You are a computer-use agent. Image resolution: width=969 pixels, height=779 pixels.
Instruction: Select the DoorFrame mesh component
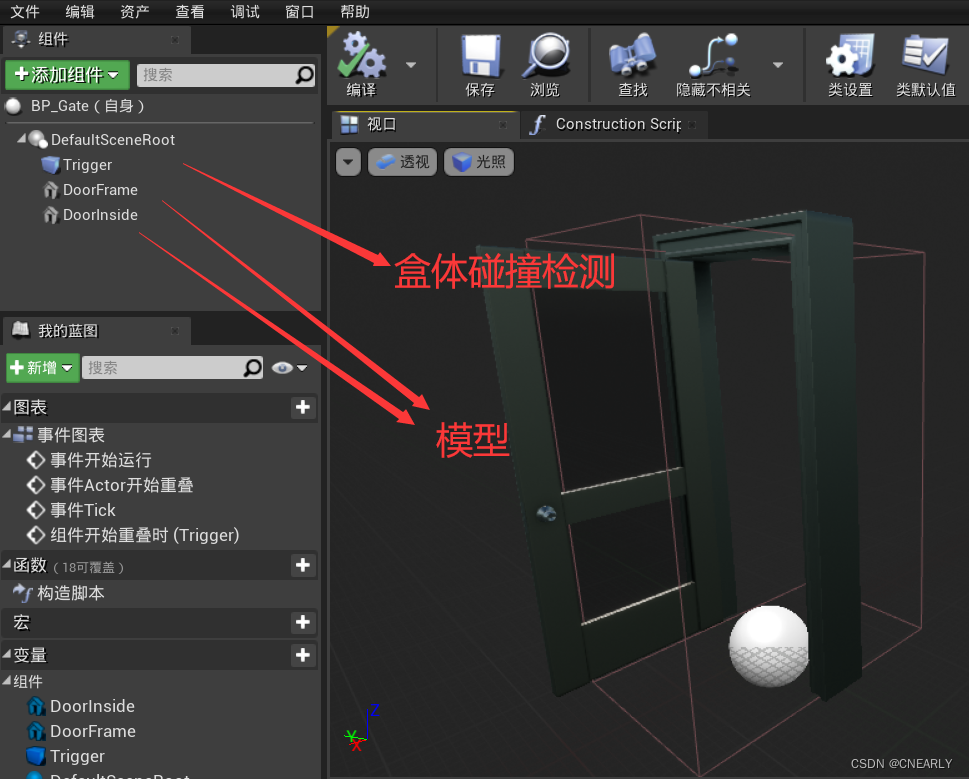pyautogui.click(x=100, y=190)
